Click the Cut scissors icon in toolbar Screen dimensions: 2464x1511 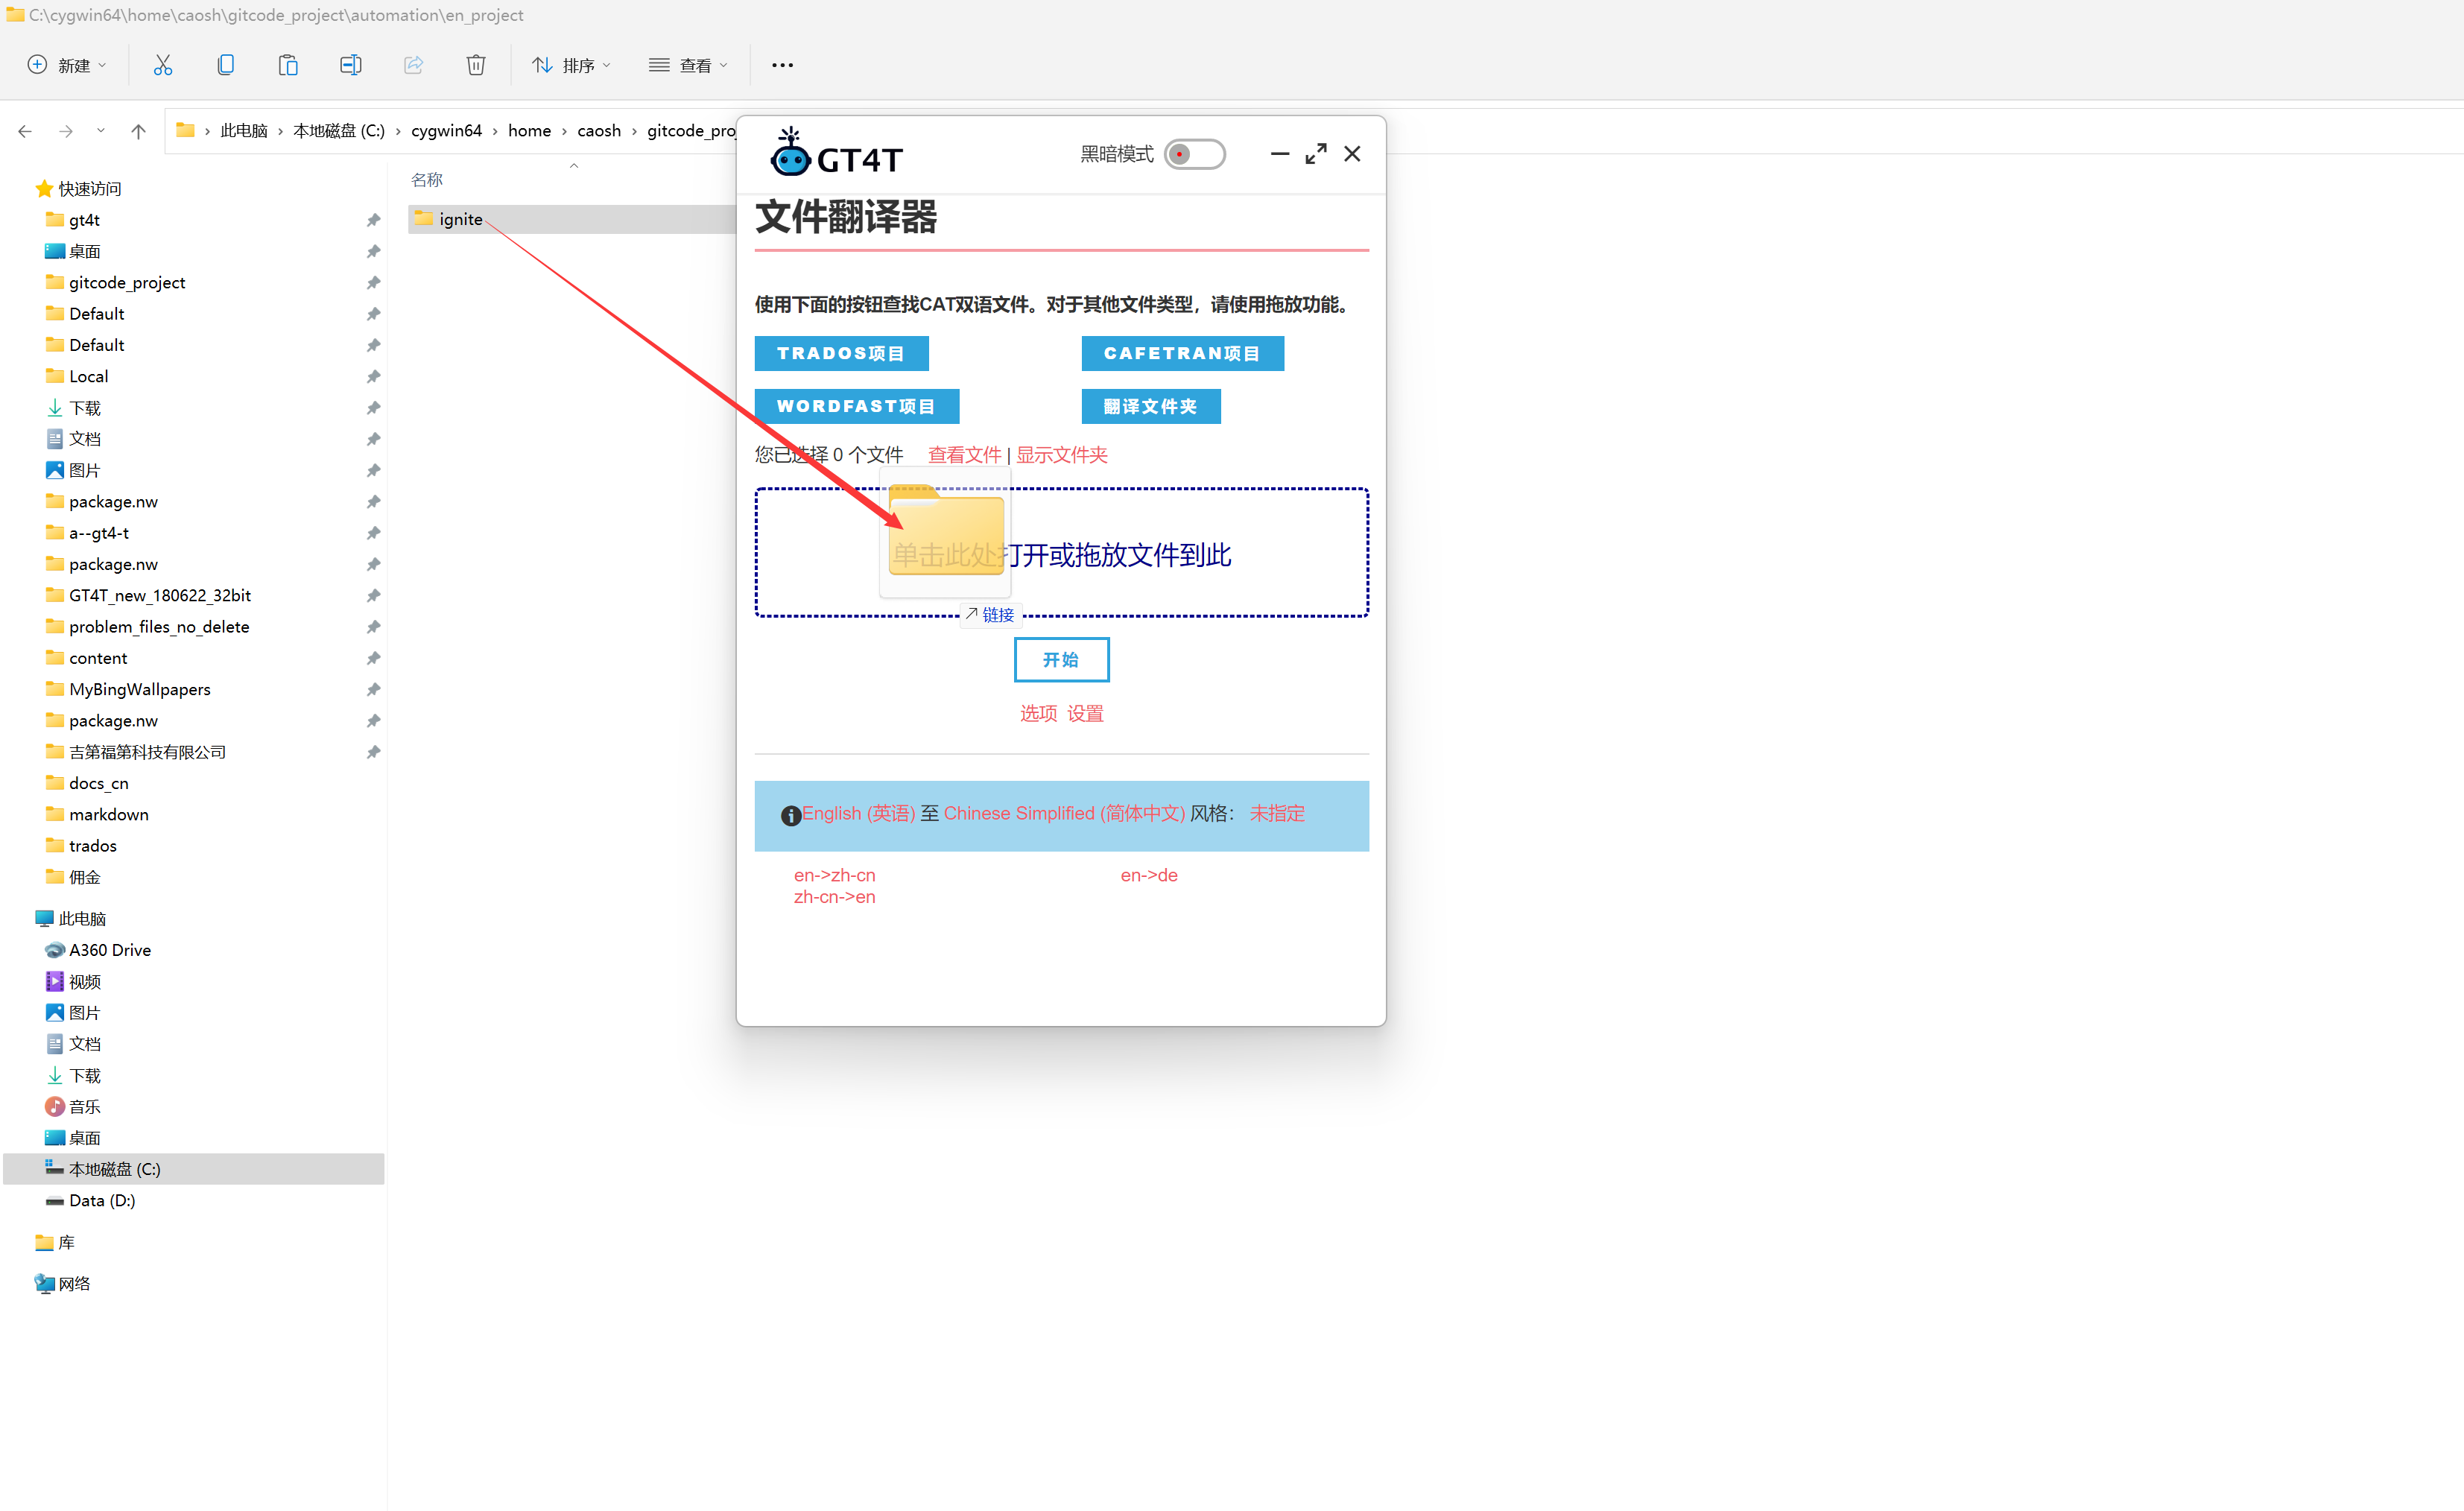(x=162, y=65)
